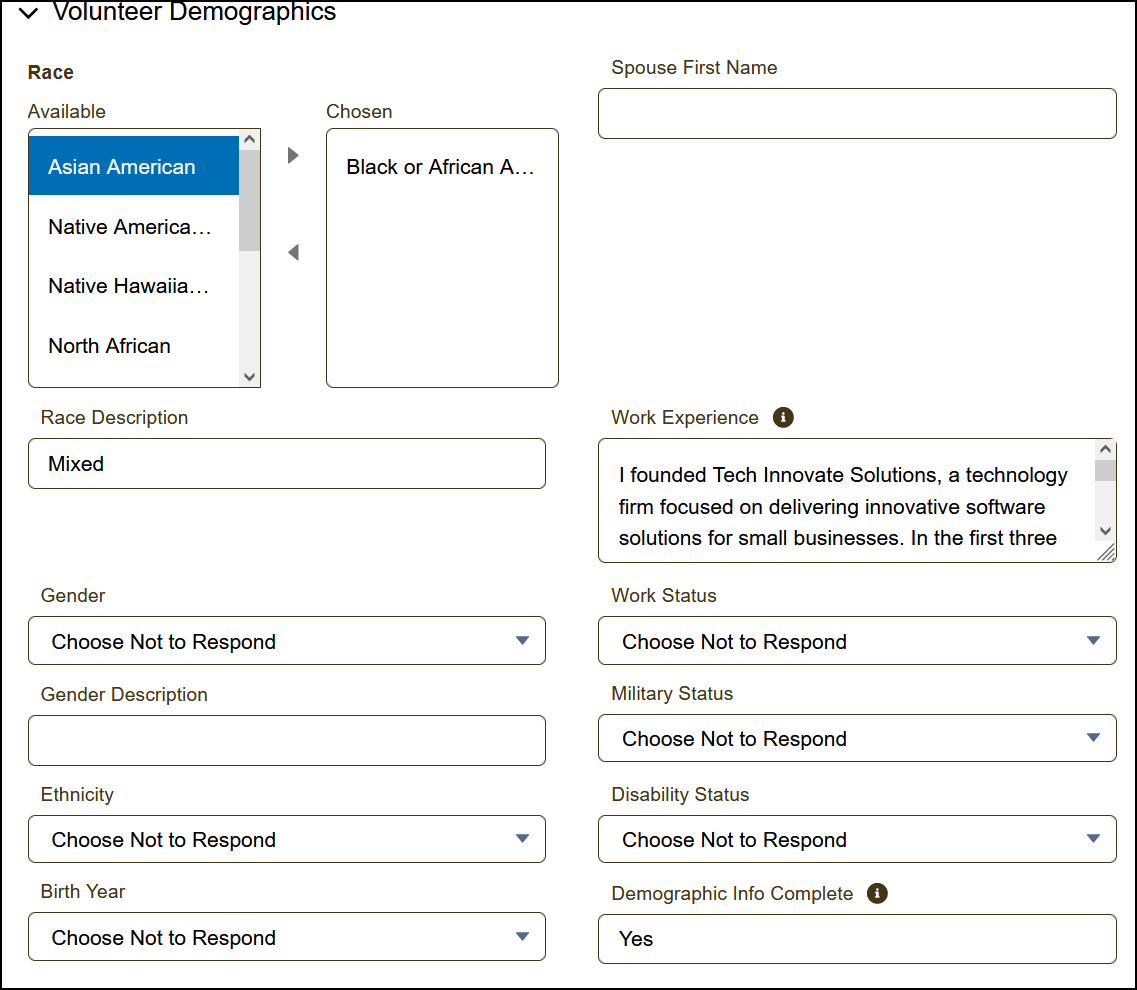Image resolution: width=1137 pixels, height=990 pixels.
Task: Click the move-to-Chosen right arrow
Action: coord(293,155)
